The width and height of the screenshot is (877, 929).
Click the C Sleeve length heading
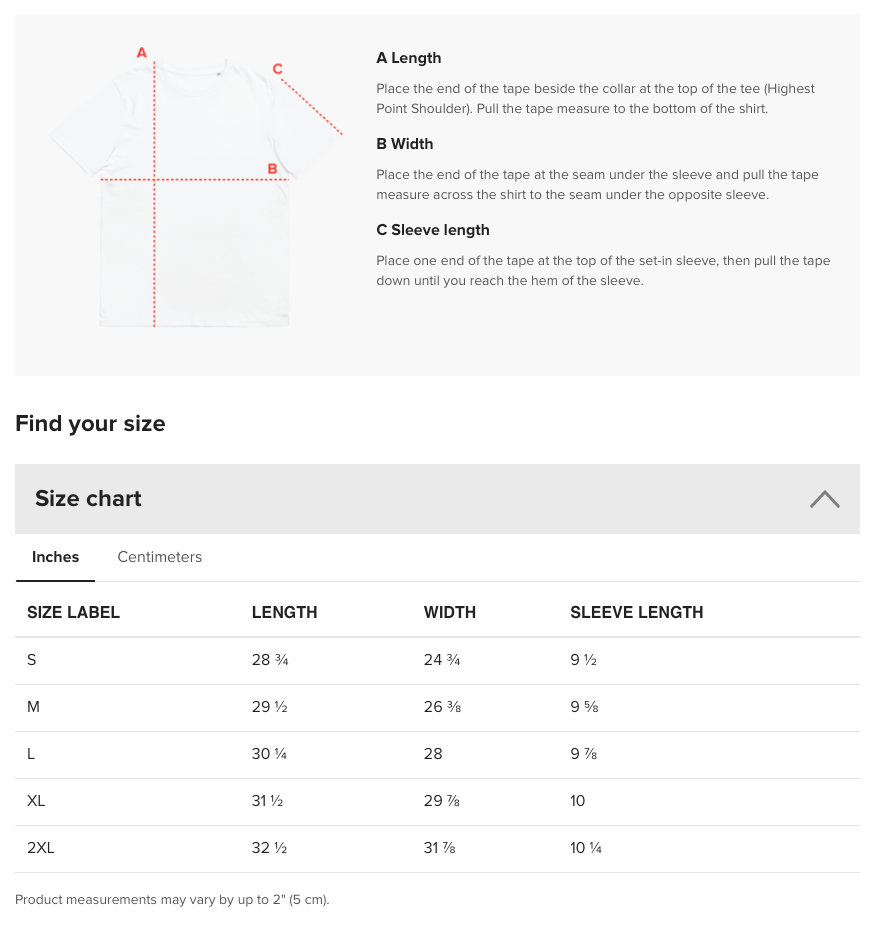coord(433,230)
